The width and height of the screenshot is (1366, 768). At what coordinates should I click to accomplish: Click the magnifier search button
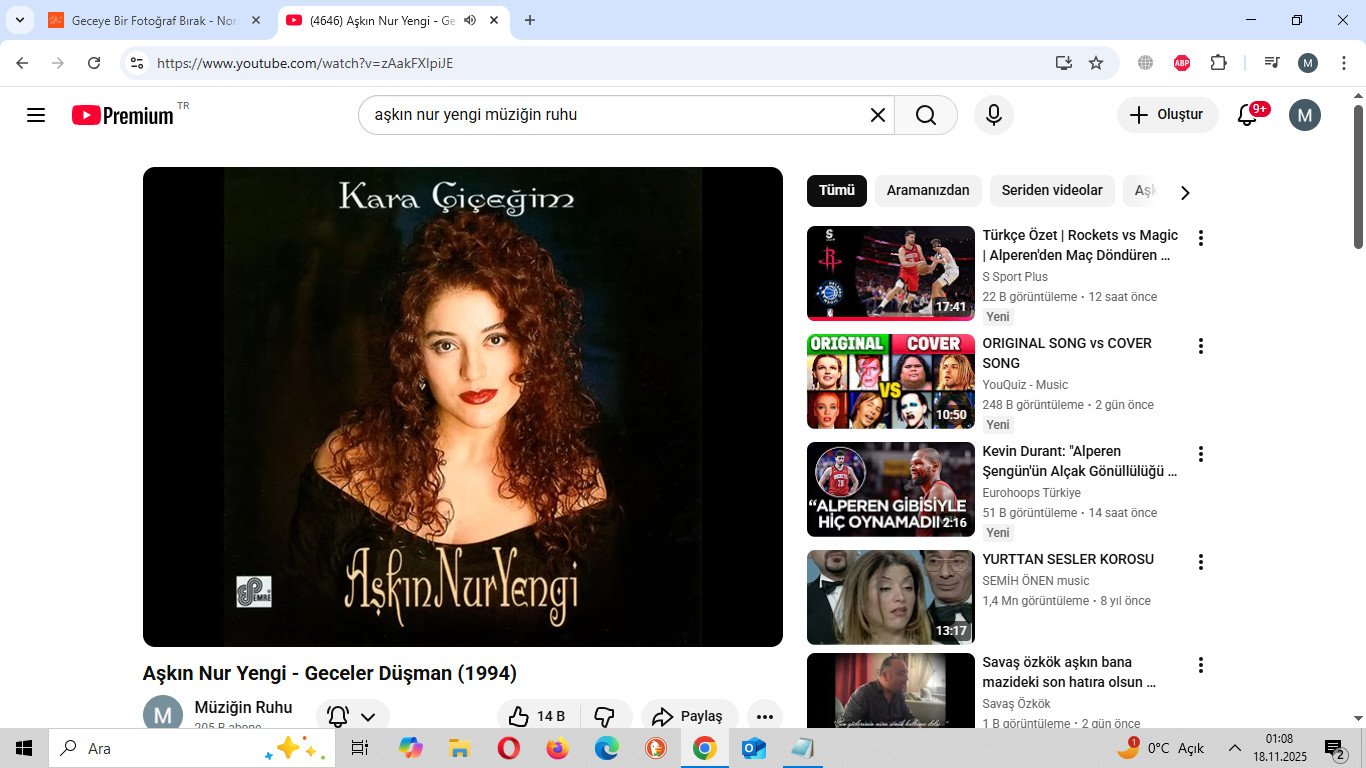point(926,115)
